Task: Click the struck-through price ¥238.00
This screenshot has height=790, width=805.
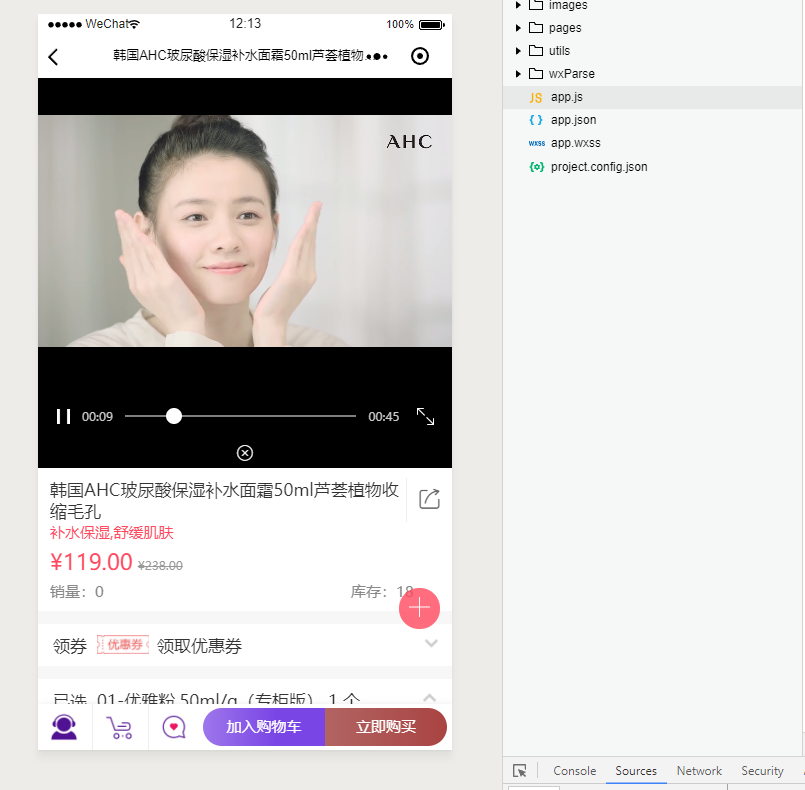Action: tap(160, 566)
